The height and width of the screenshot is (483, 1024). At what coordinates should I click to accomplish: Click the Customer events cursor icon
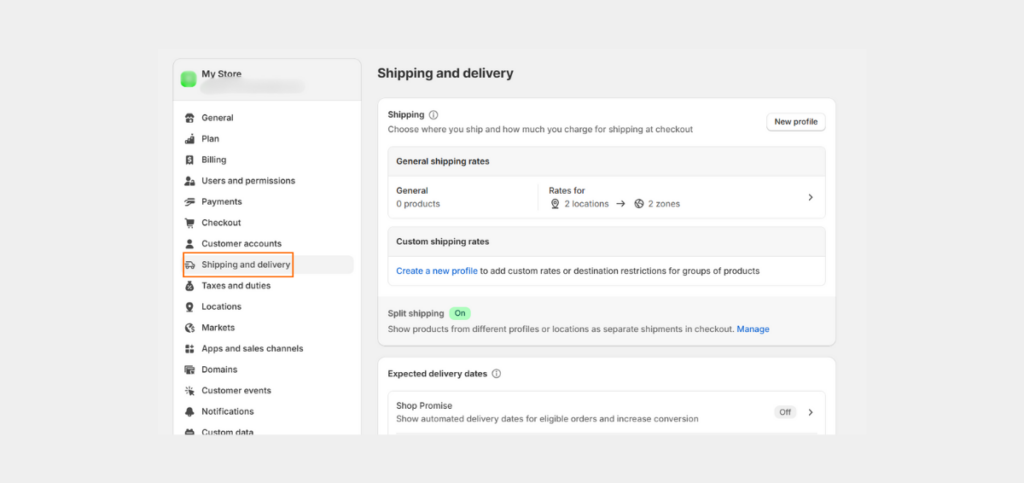click(190, 390)
